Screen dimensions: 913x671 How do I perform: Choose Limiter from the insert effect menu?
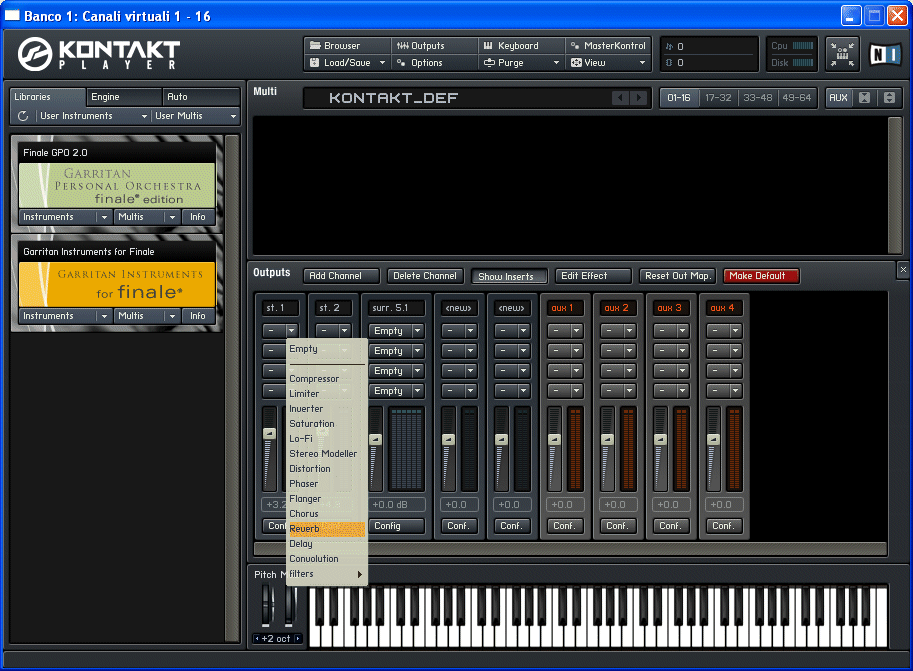(327, 394)
